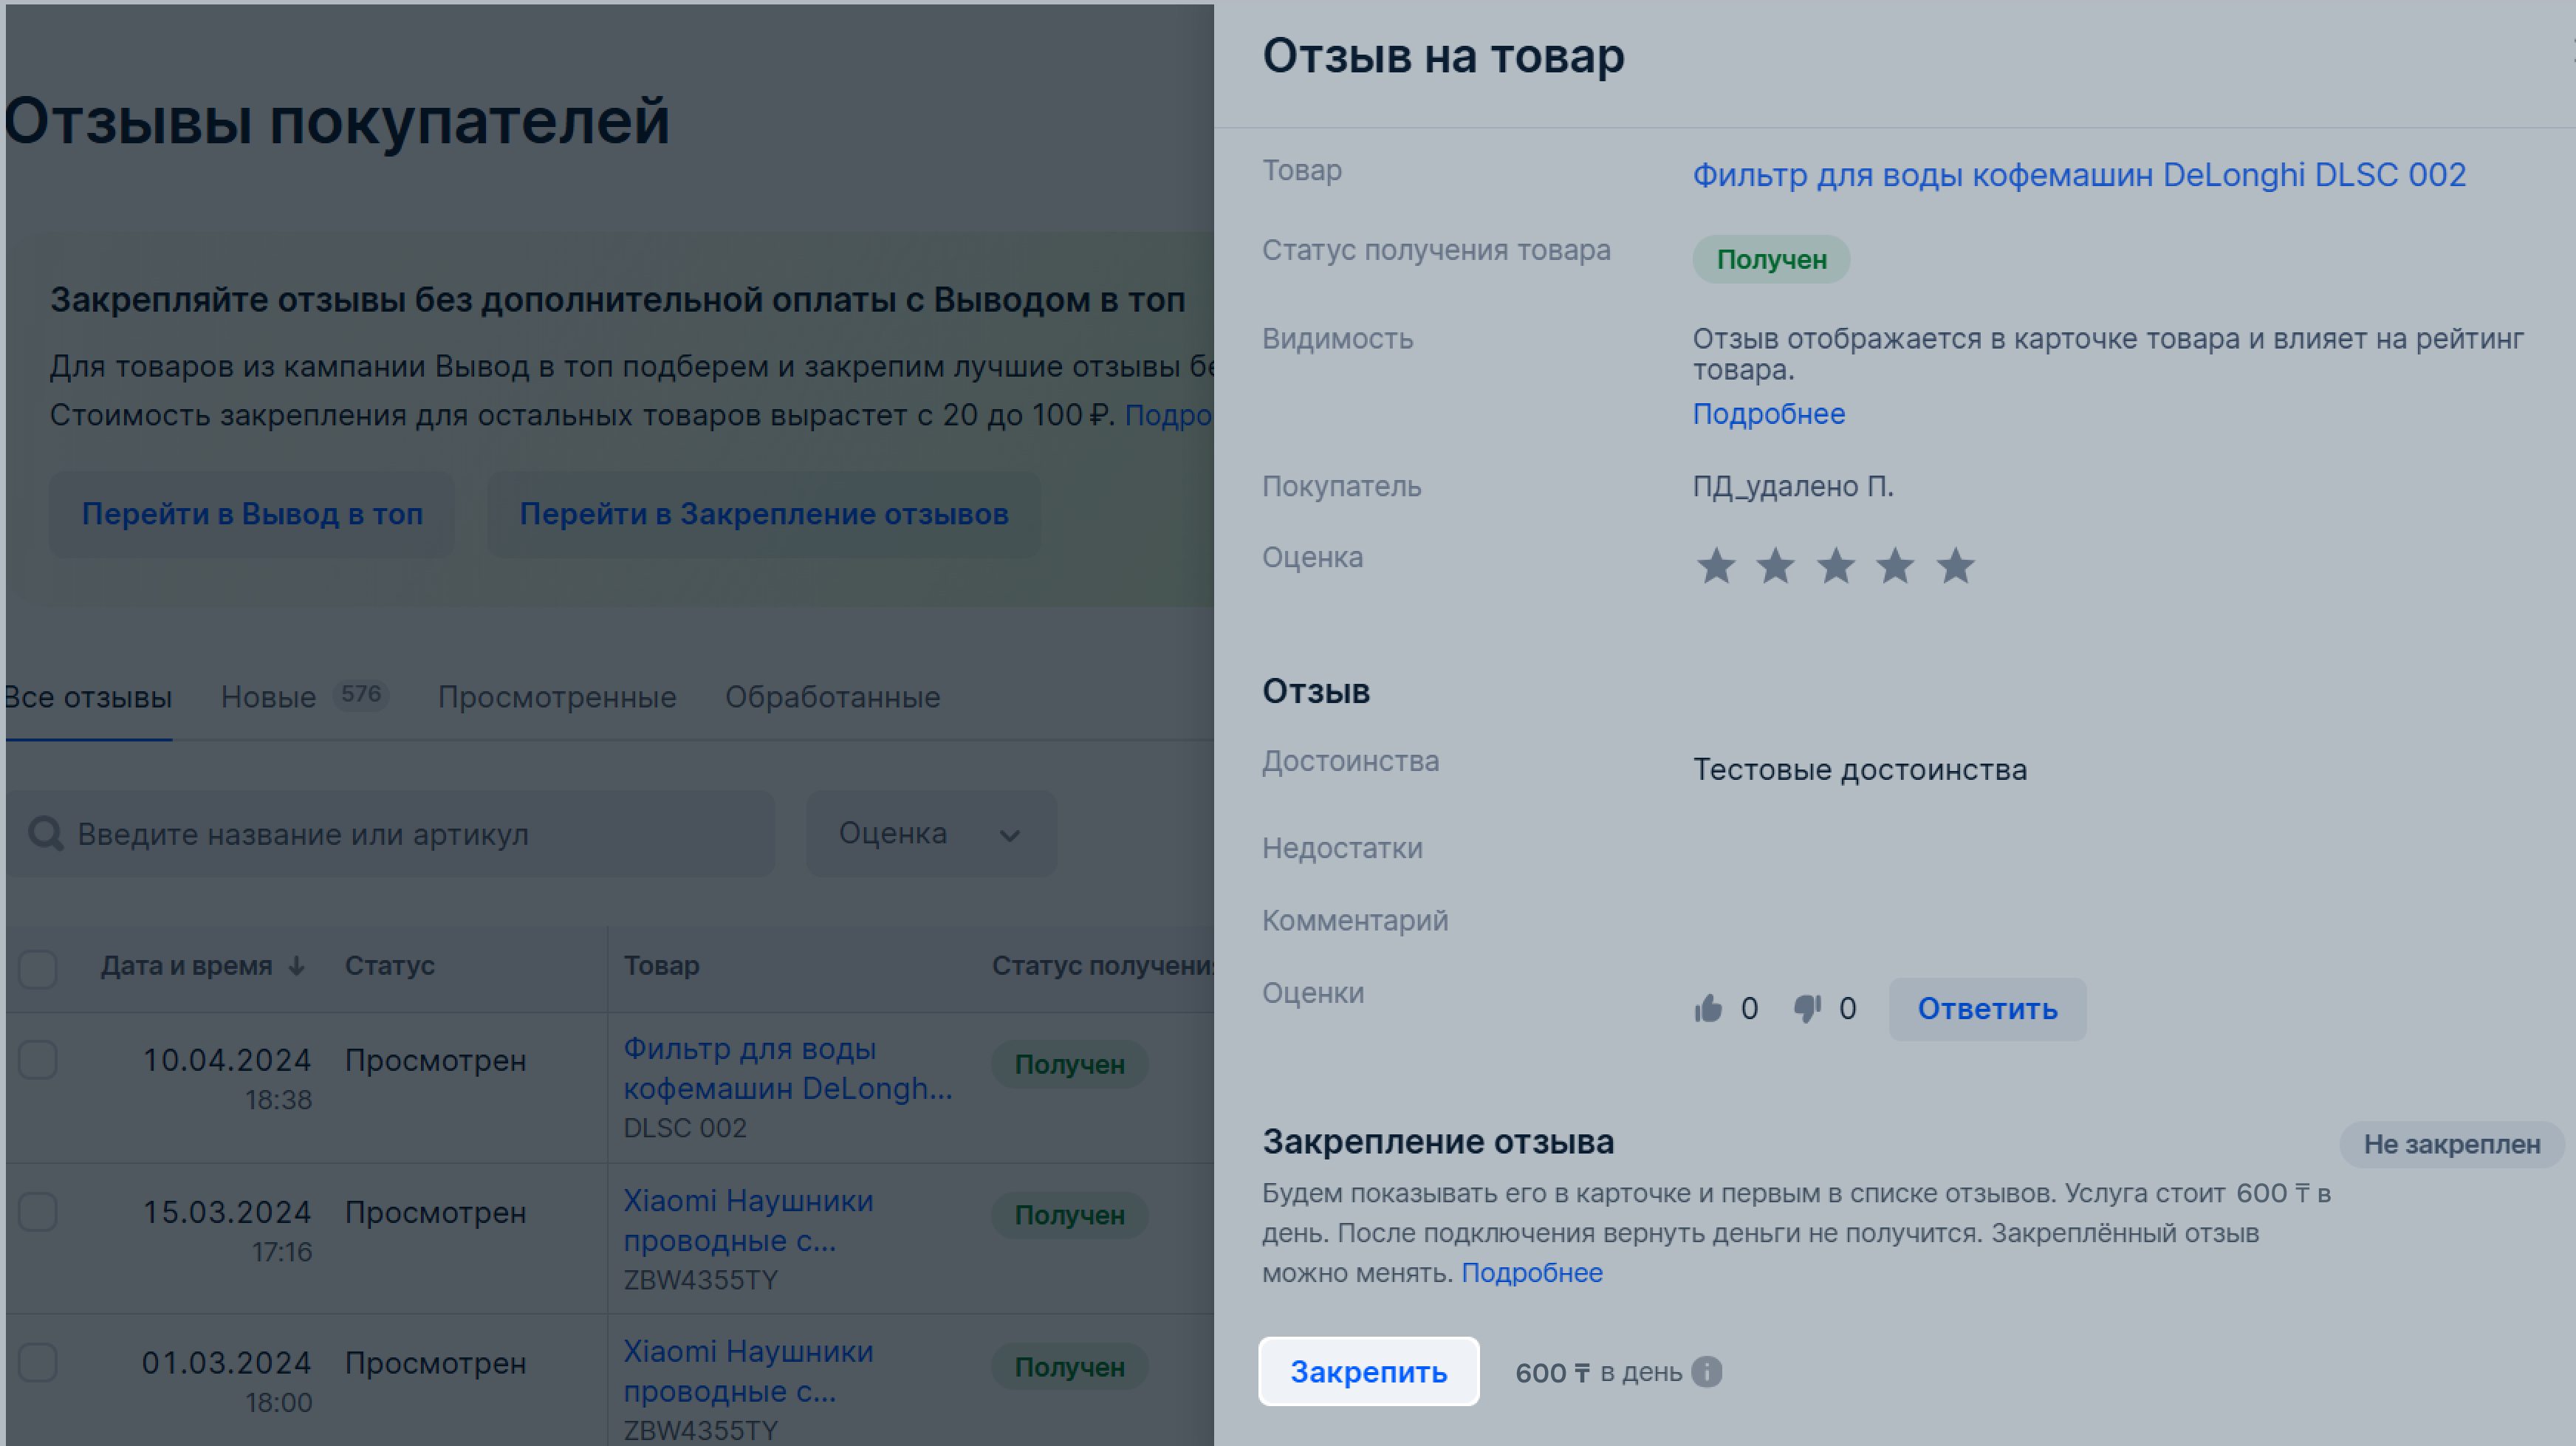This screenshot has width=2576, height=1446.
Task: Check the 10.04.2024 review row checkbox
Action: 38,1060
